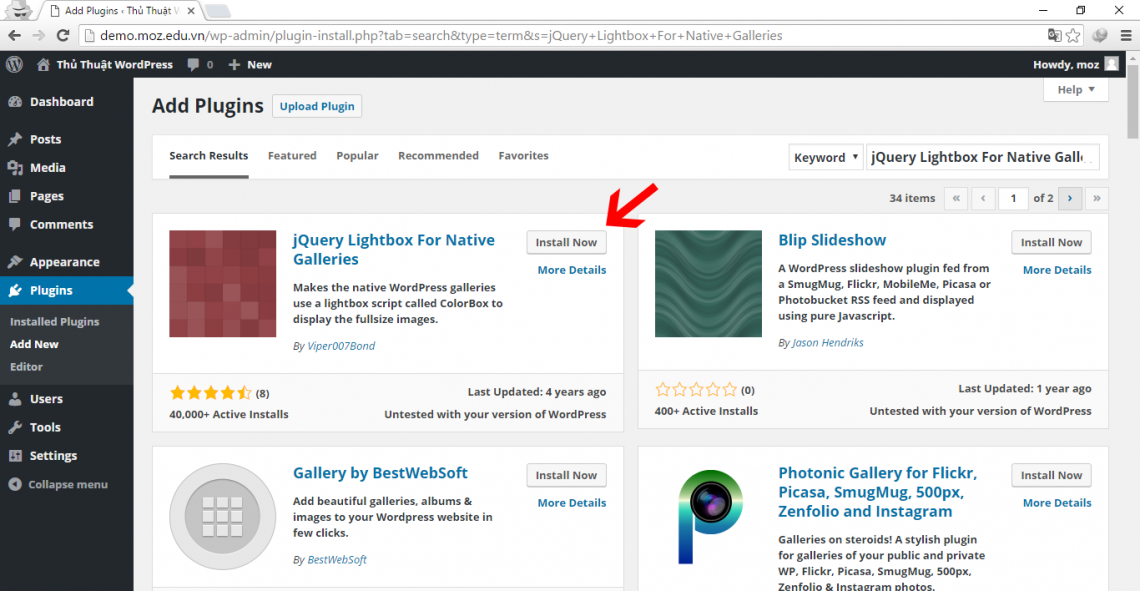The image size is (1140, 591).
Task: Select the Settings wrench icon
Action: 16,455
